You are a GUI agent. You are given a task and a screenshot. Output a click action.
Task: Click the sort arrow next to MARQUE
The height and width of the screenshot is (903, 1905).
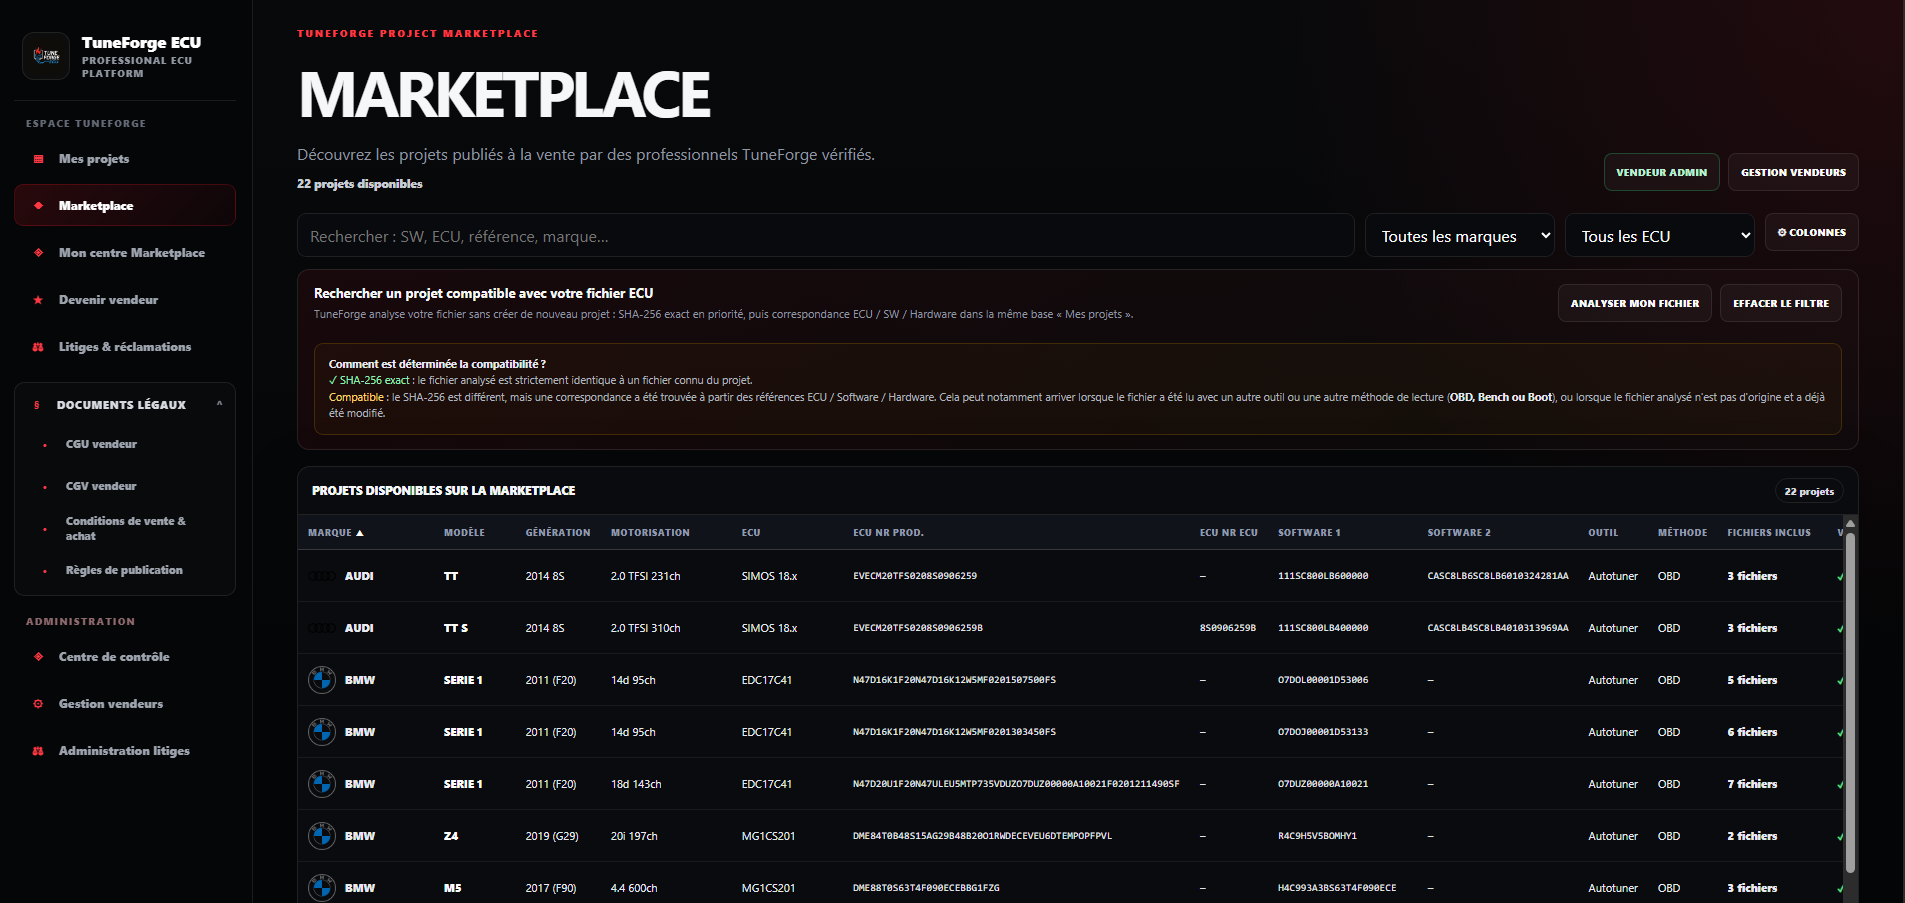tap(360, 533)
